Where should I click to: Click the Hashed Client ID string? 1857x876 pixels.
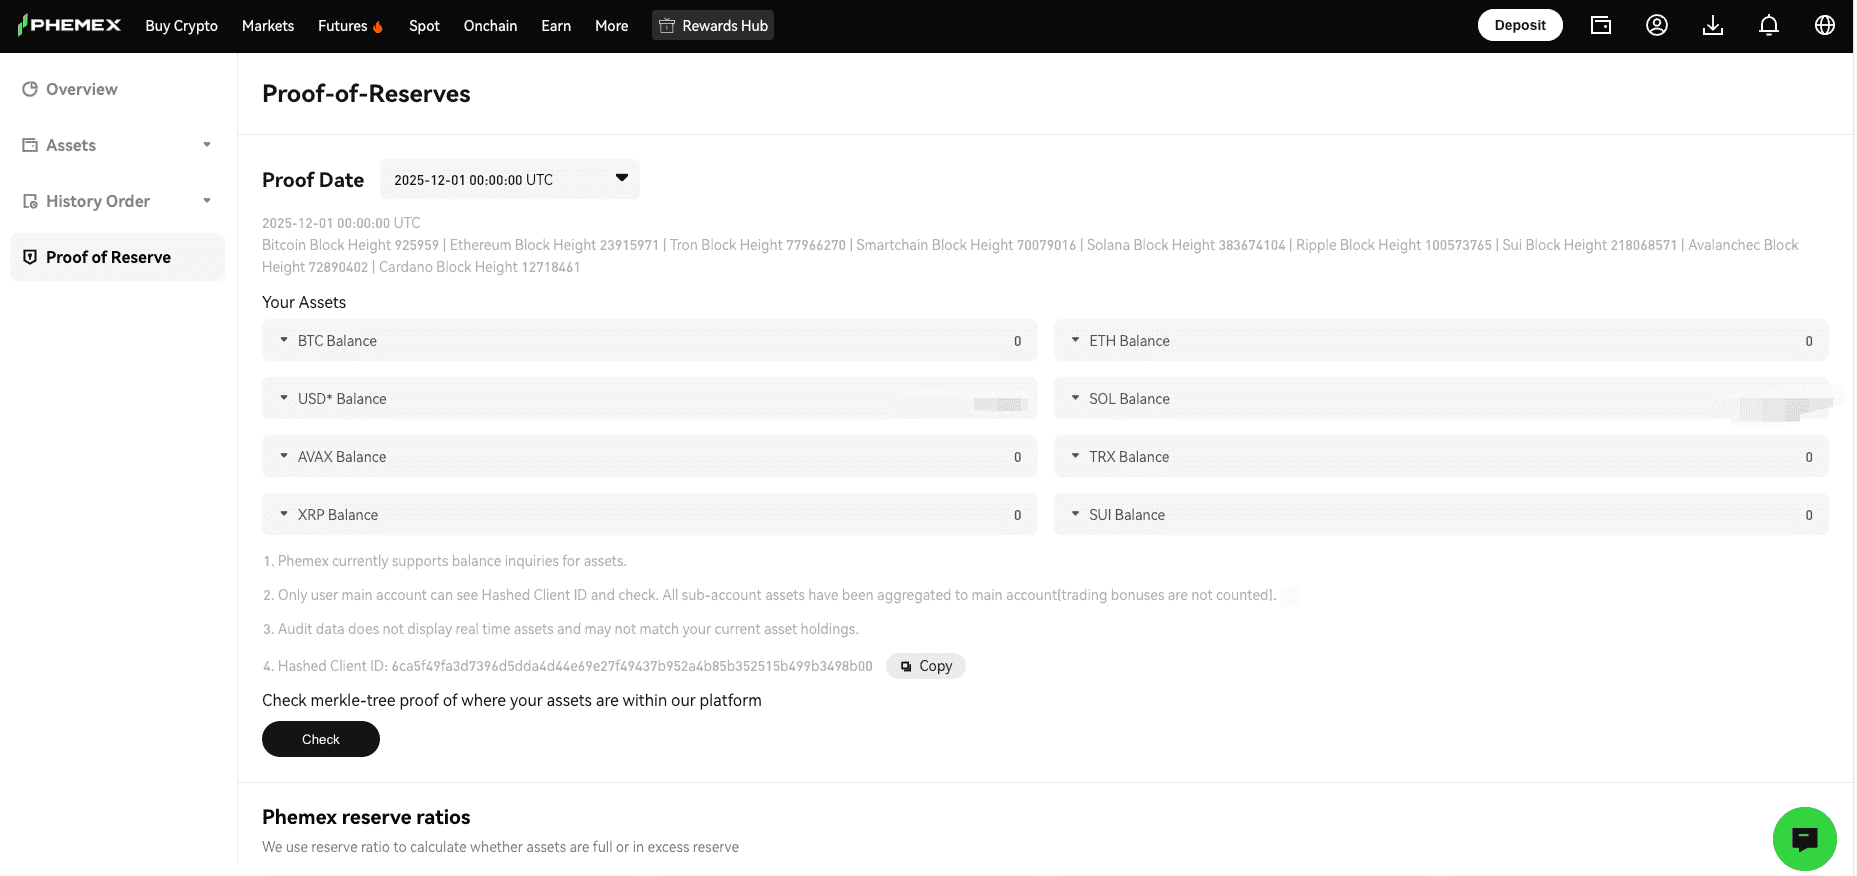632,666
